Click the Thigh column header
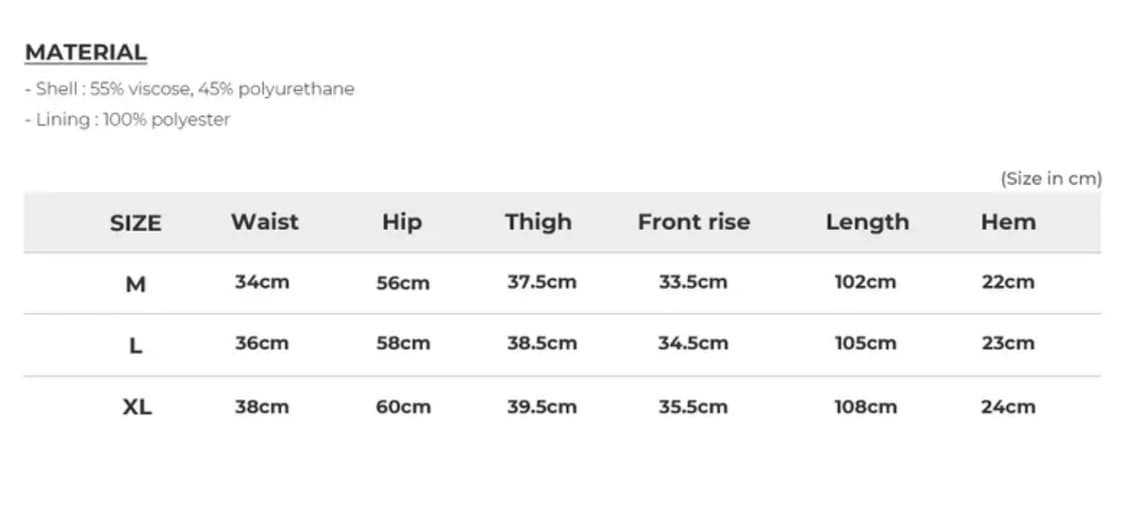 pos(538,222)
